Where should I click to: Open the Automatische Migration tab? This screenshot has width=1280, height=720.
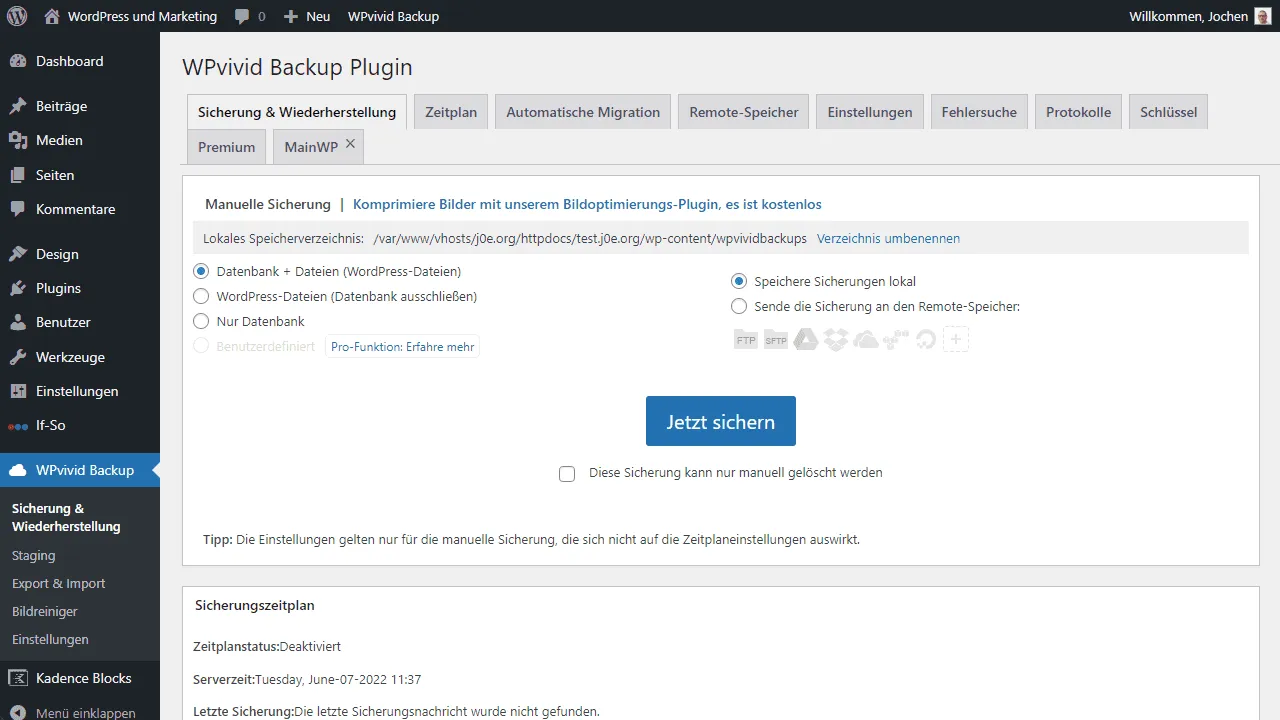tap(583, 112)
